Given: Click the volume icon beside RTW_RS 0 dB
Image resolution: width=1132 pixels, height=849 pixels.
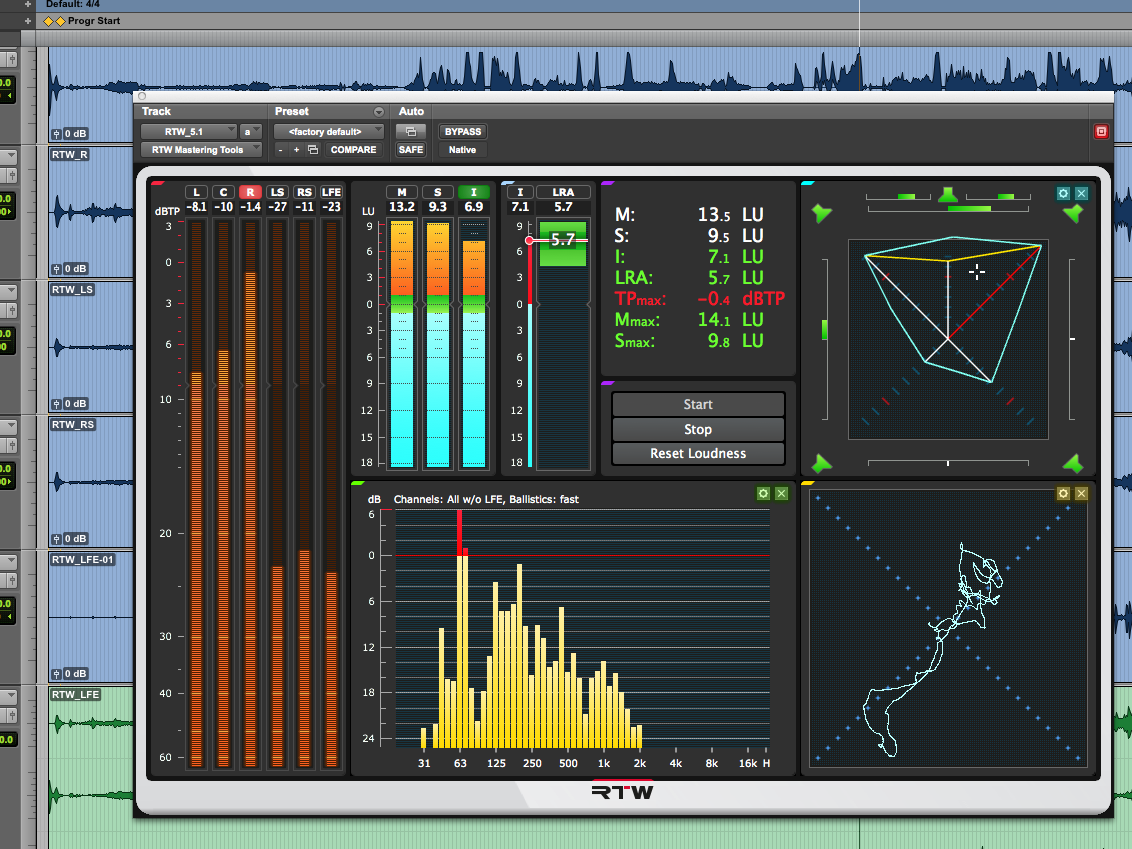Looking at the screenshot, I should tap(56, 539).
